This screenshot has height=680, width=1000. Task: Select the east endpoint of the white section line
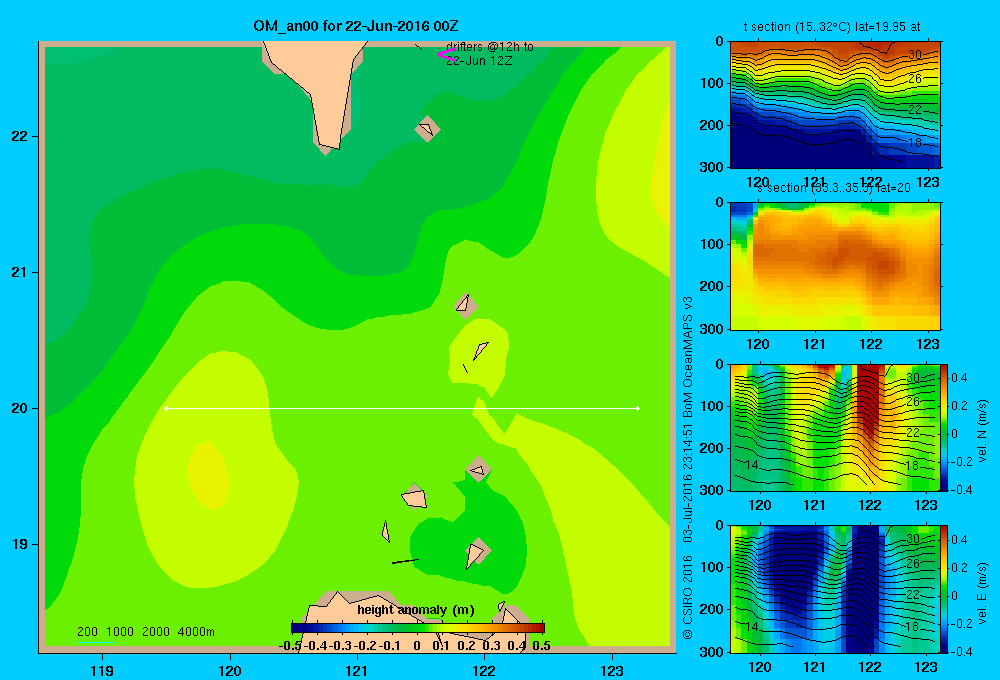[x=638, y=408]
